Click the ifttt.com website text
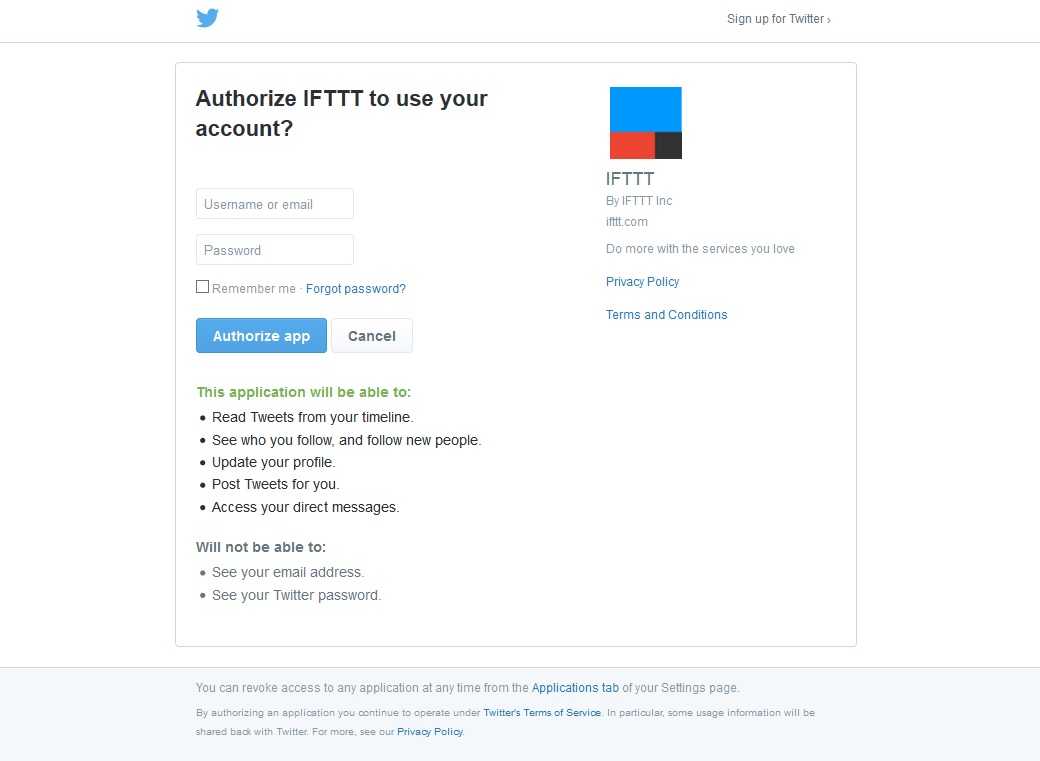 [627, 222]
